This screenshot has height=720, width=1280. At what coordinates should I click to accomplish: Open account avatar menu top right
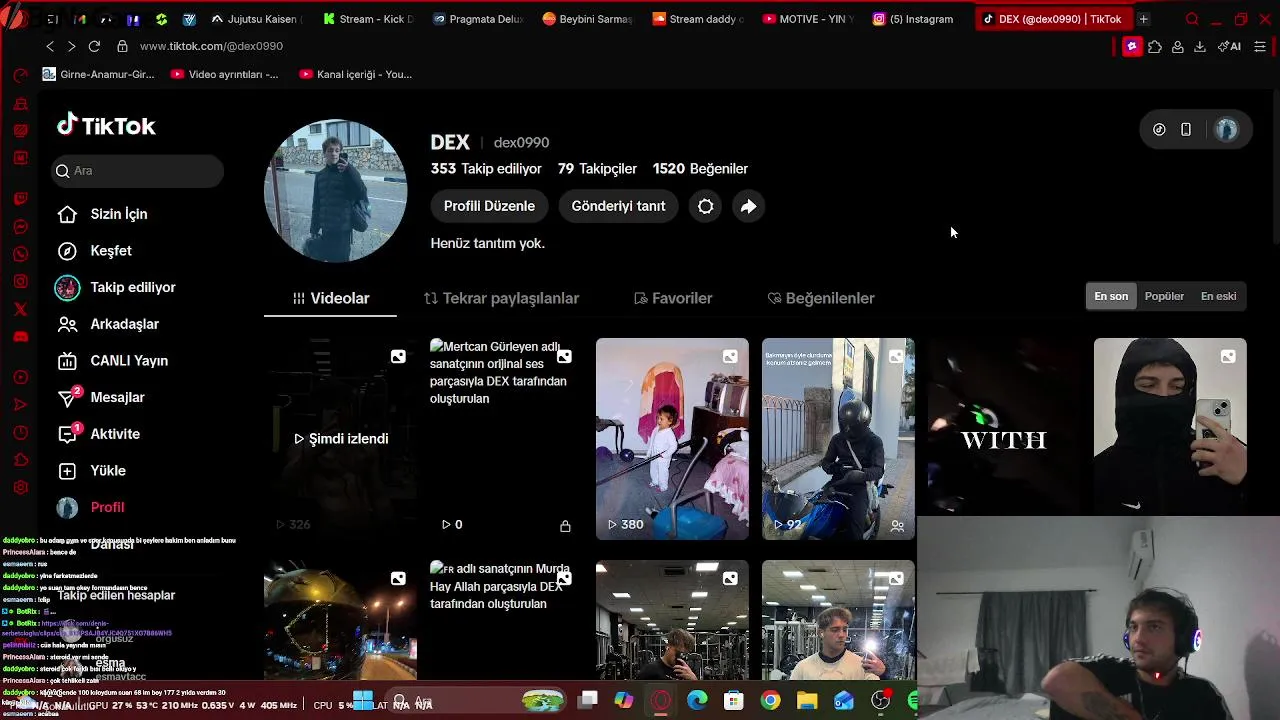pos(1226,130)
